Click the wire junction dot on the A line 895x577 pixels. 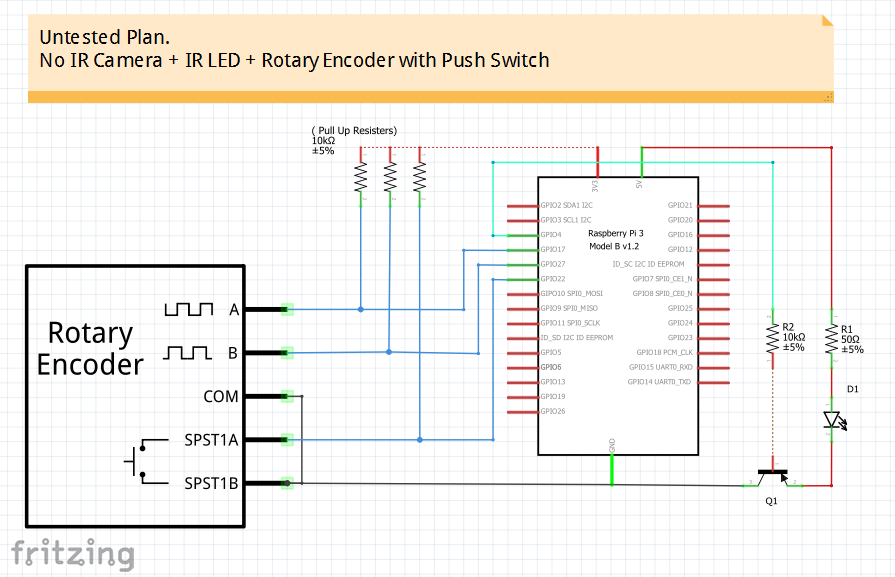pyautogui.click(x=361, y=309)
